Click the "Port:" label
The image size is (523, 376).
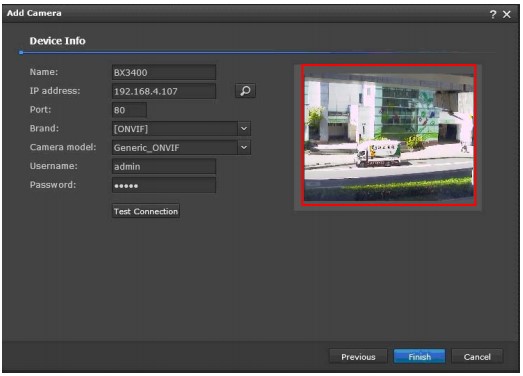[x=40, y=109]
